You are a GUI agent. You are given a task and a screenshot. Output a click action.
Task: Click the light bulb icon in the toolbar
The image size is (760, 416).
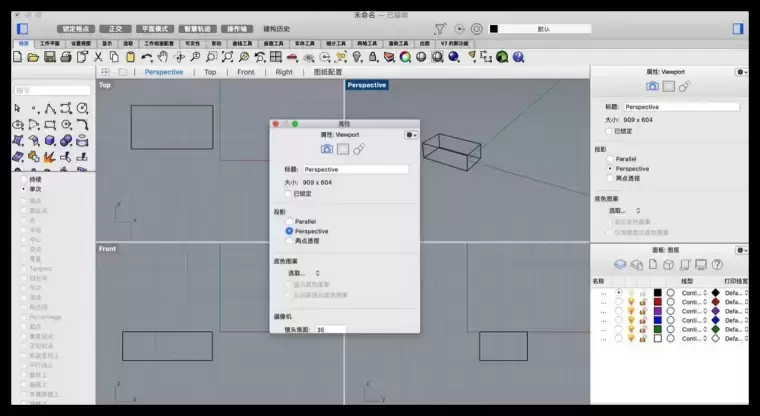tap(357, 57)
